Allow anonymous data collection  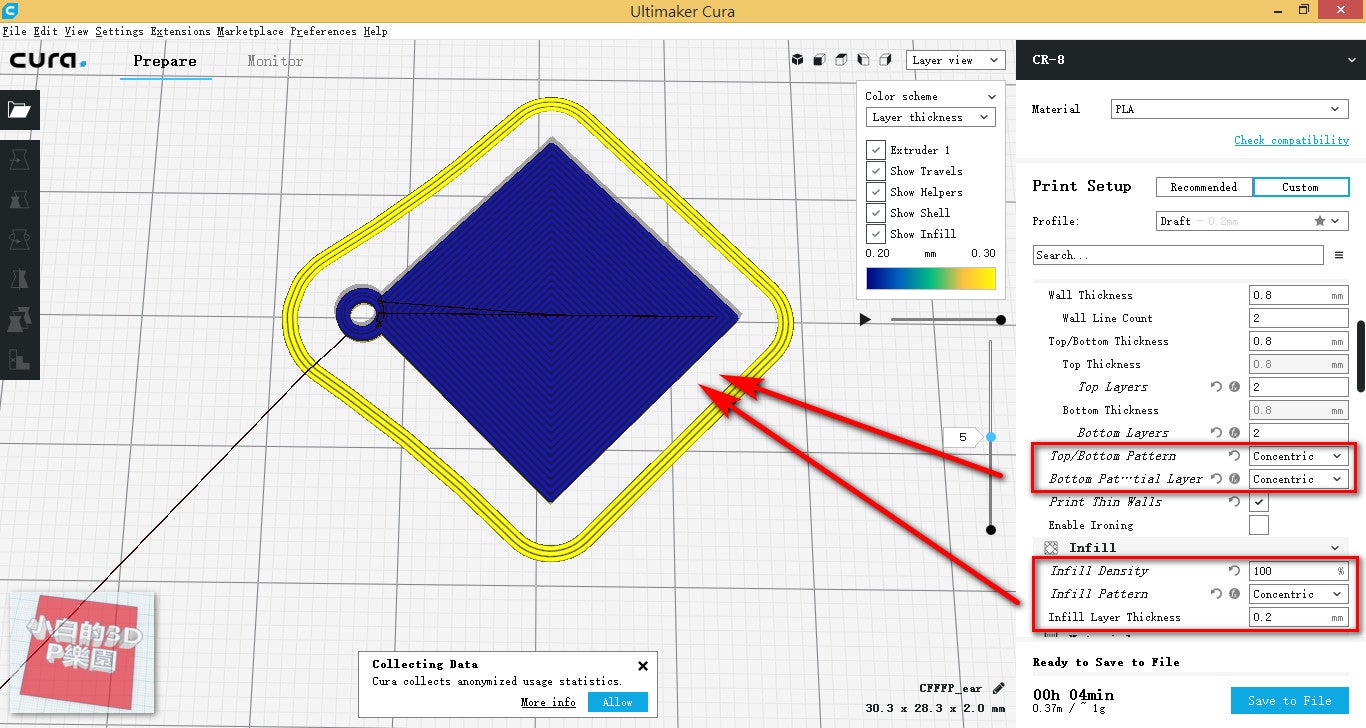tap(617, 702)
